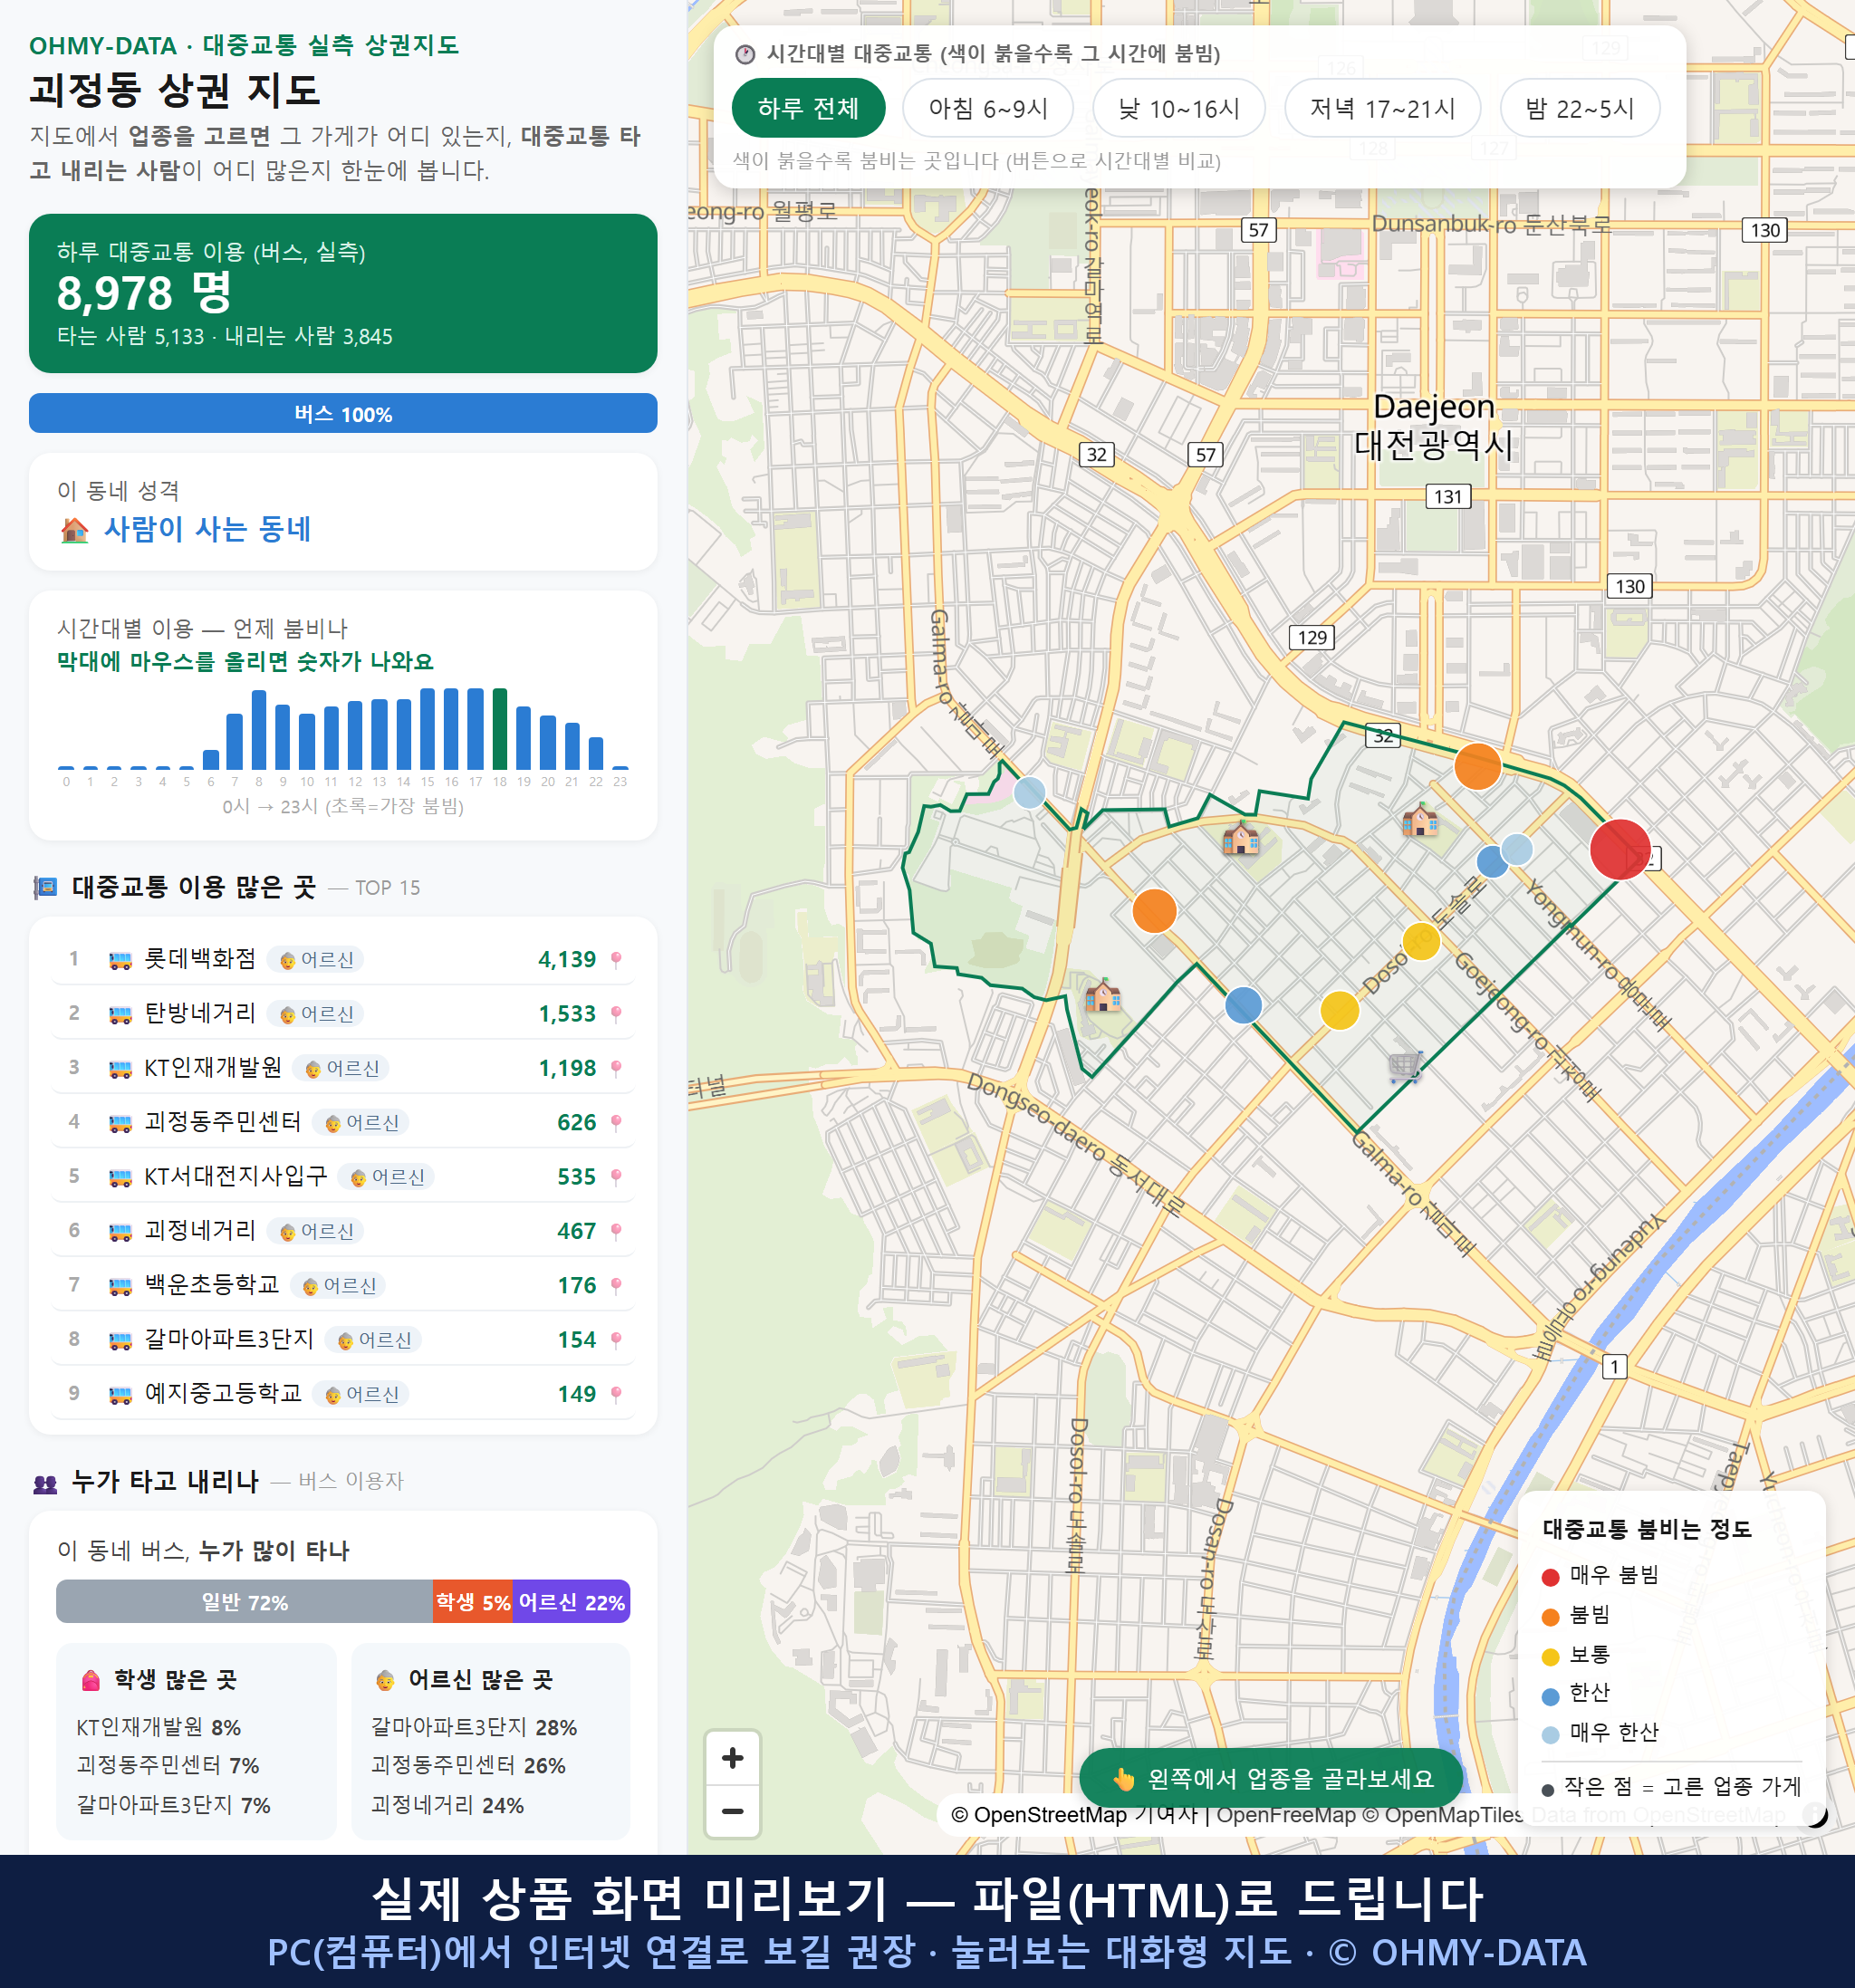Click the chart bar at hour 12
This screenshot has width=1855, height=1988.
[x=355, y=735]
